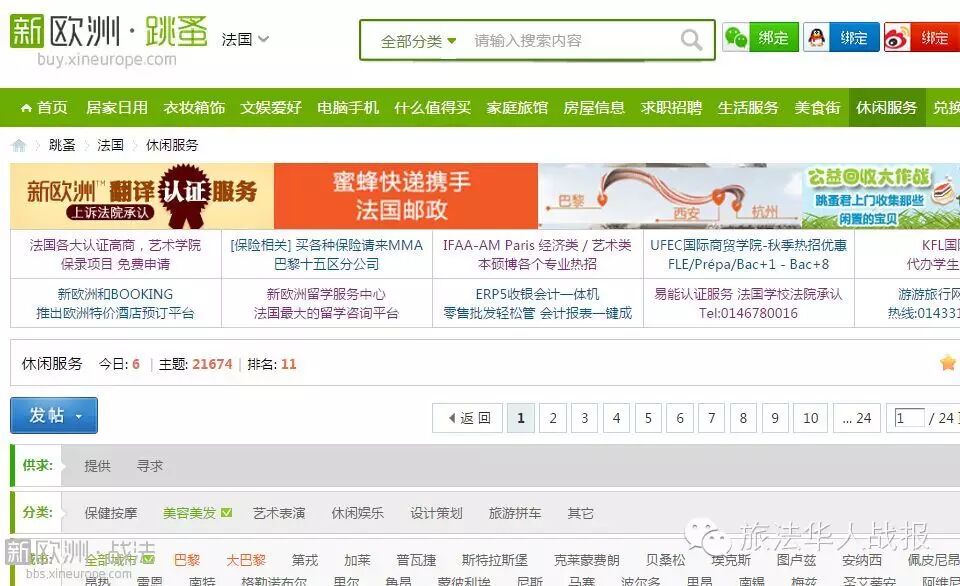Open the 发帖 post dropdown button
Viewport: 960px width, 586px height.
(54, 415)
